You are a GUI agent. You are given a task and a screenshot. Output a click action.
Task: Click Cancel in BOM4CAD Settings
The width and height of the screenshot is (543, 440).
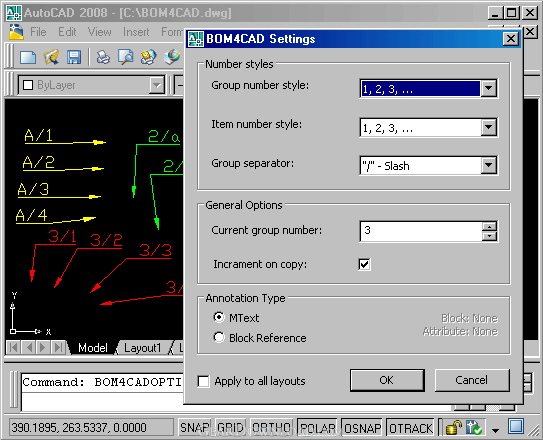click(472, 380)
